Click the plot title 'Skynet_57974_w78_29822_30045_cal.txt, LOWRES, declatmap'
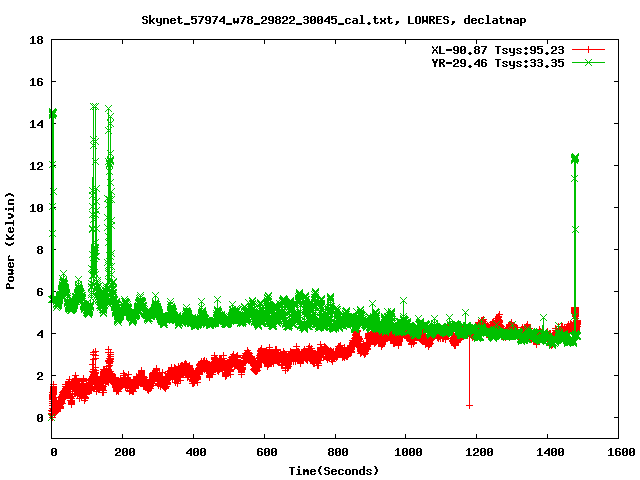This screenshot has height=480, width=640. tap(333, 20)
